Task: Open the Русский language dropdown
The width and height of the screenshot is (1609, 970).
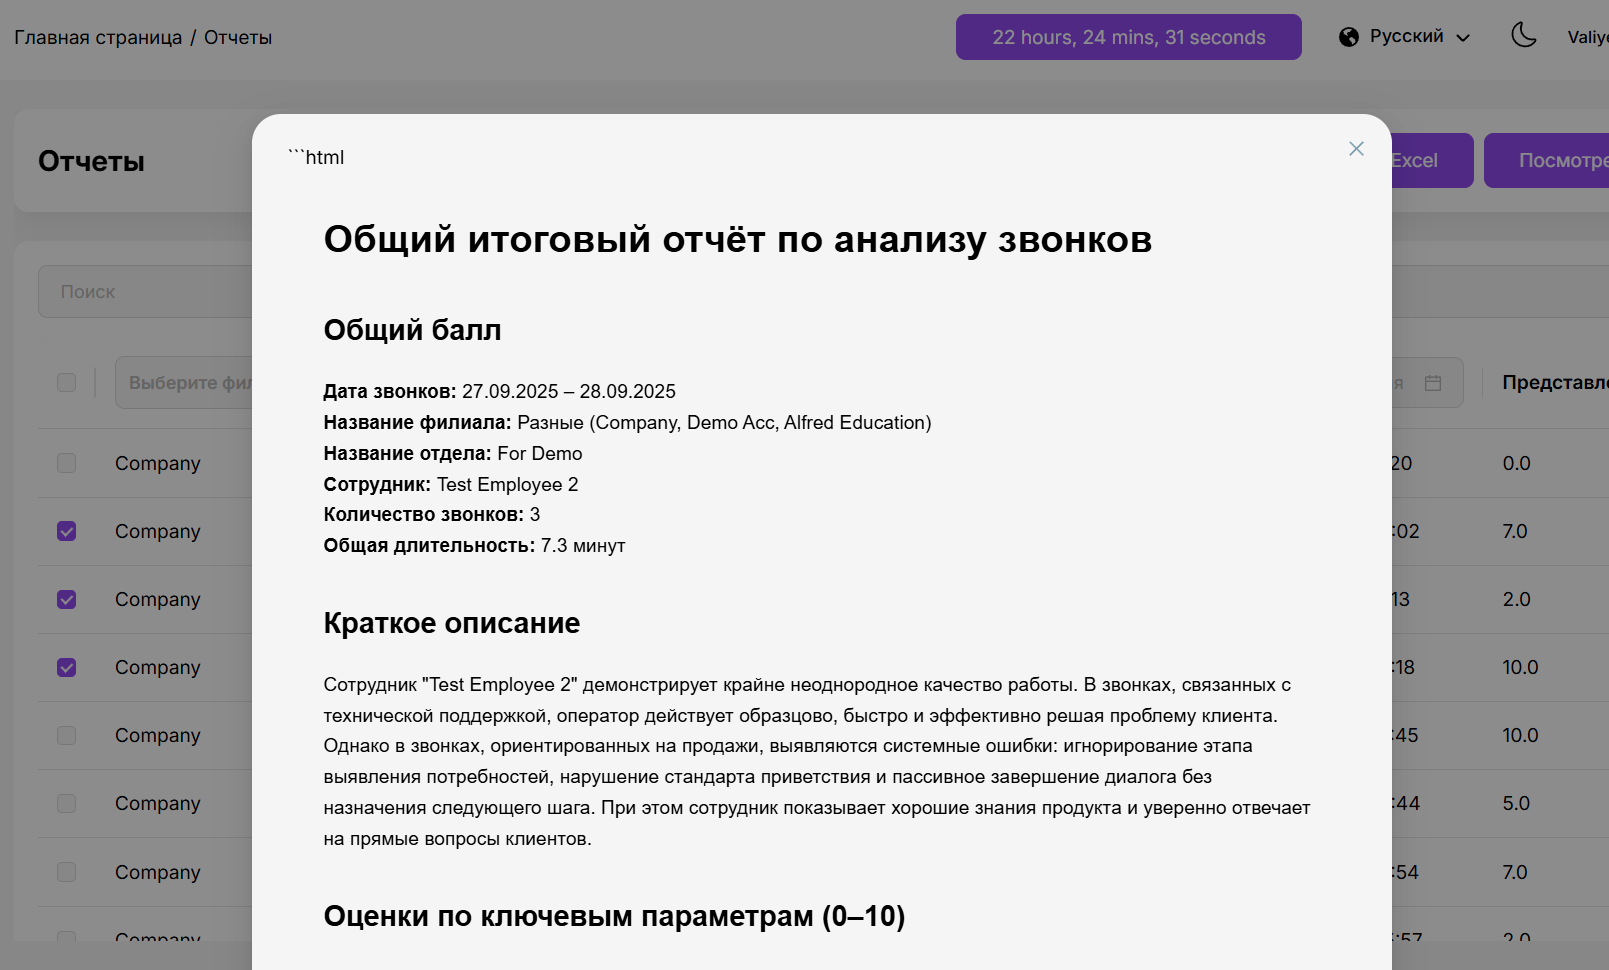Action: [x=1405, y=37]
